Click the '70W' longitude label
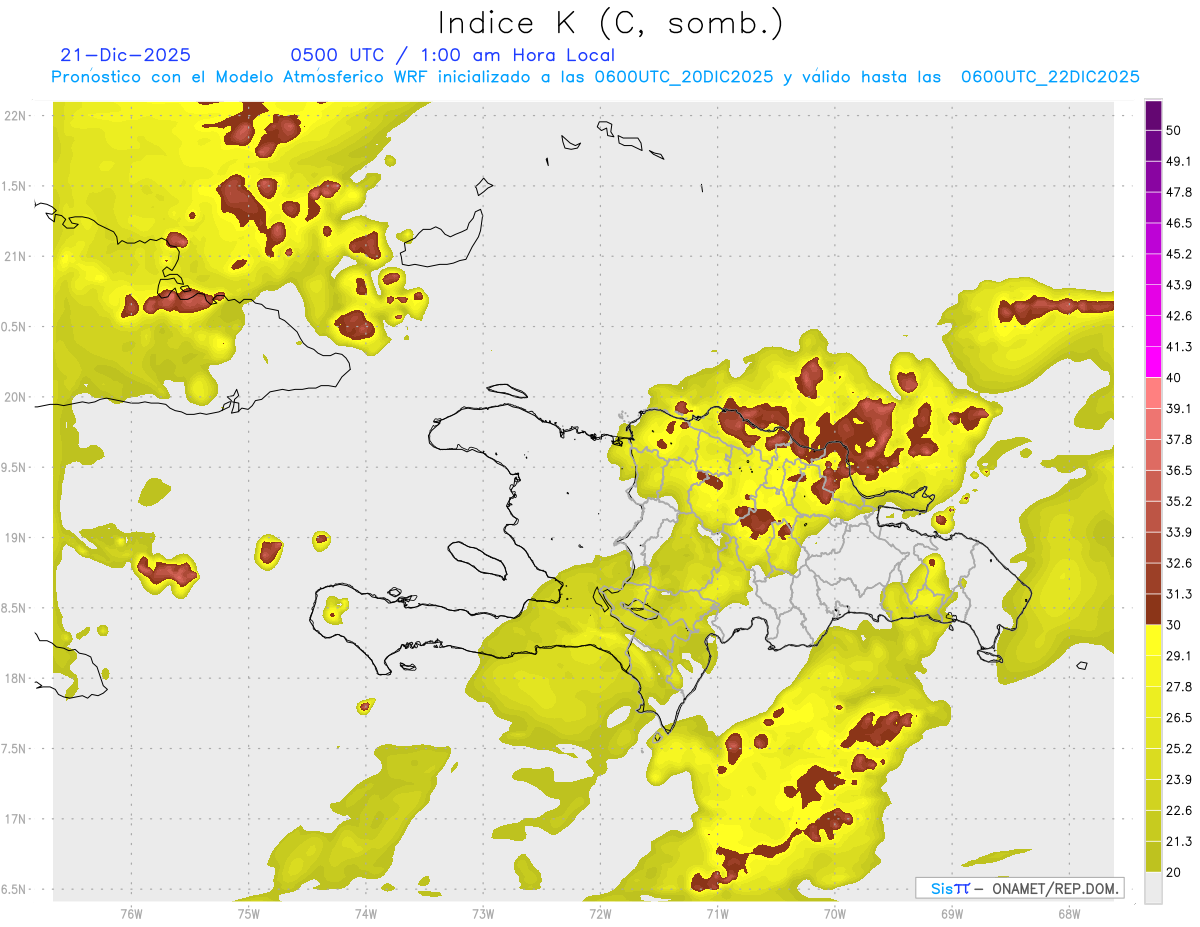1200x927 pixels. (834, 913)
